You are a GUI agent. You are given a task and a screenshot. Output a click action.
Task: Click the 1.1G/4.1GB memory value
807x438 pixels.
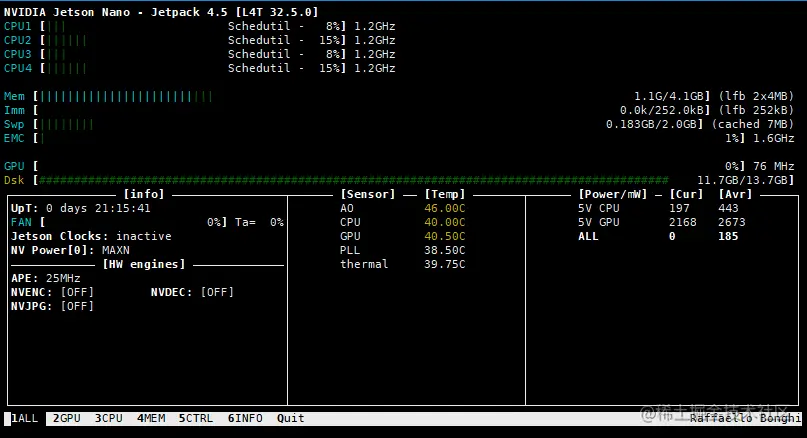point(669,96)
